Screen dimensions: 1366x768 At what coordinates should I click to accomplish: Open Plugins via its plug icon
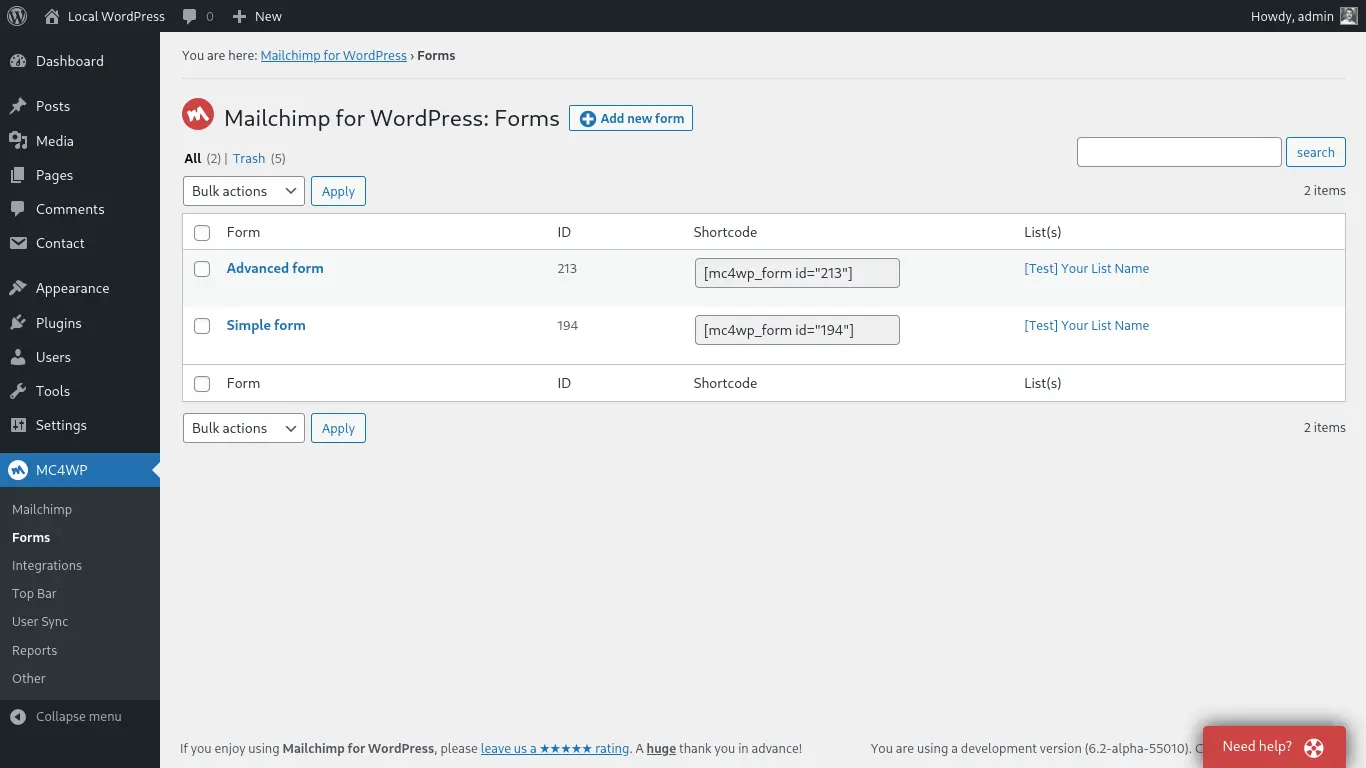[18, 323]
